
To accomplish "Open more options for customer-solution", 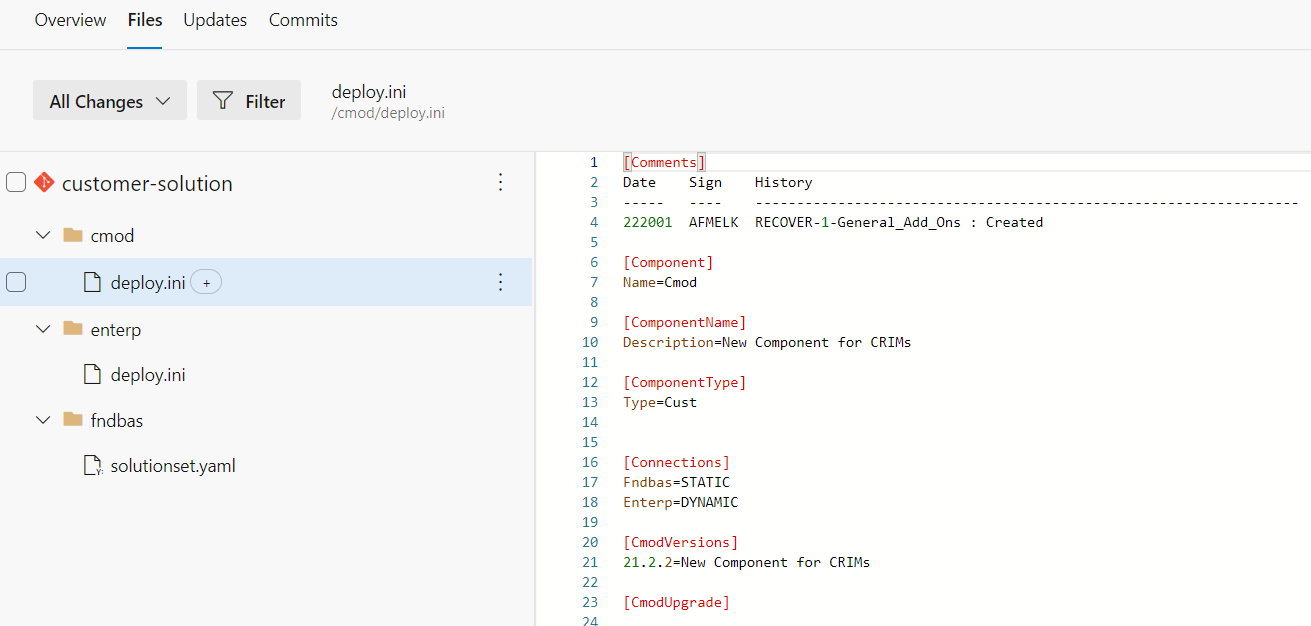I will [x=500, y=182].
